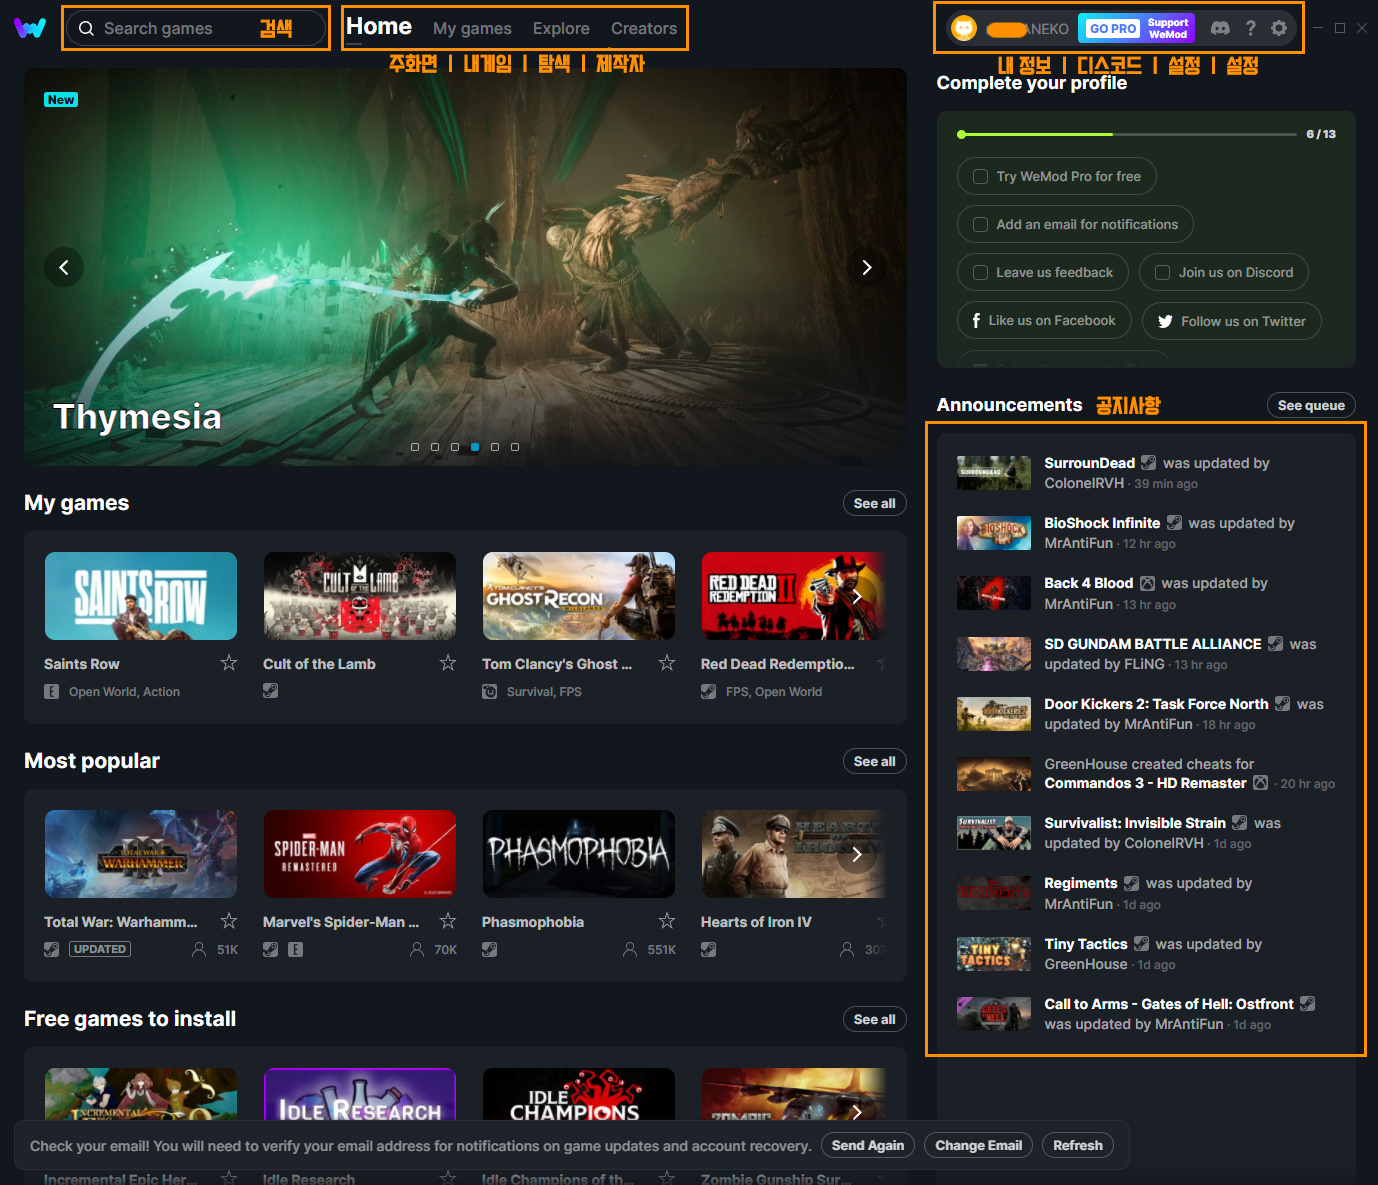Open the Discord icon in header
Screen dimensions: 1378x1185
pos(1220,28)
